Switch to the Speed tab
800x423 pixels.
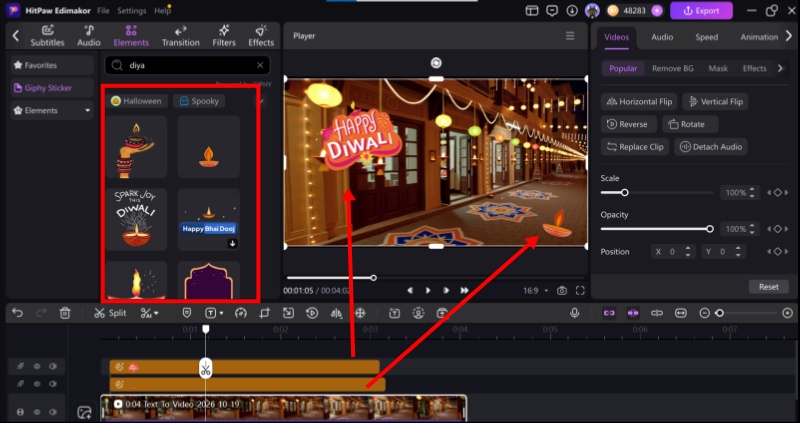[707, 37]
